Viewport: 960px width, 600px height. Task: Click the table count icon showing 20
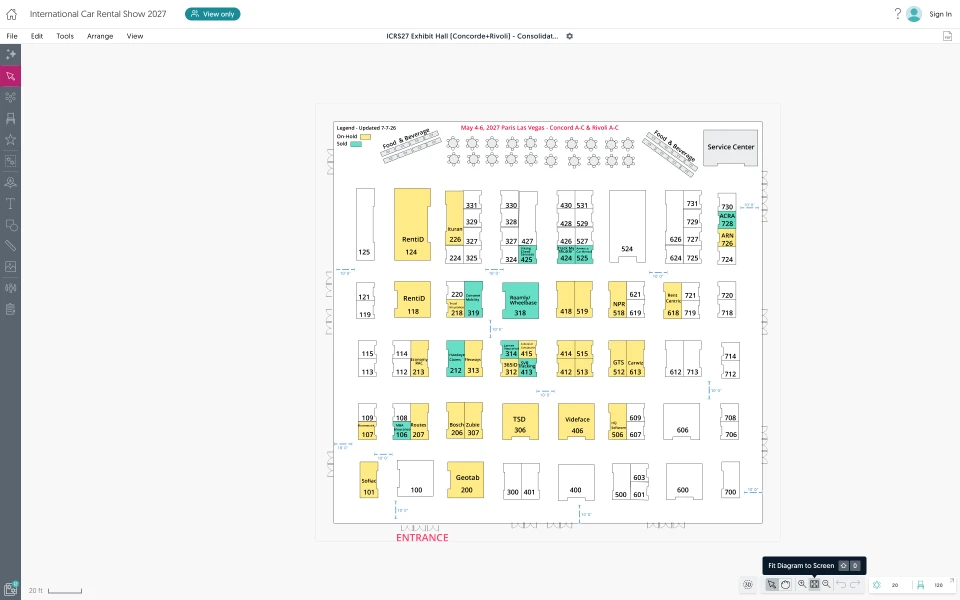pos(877,585)
